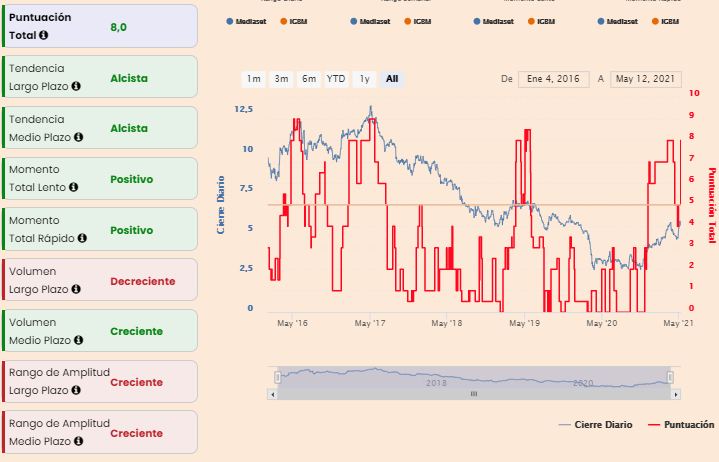Click navigator right scroll arrow

[x=676, y=394]
